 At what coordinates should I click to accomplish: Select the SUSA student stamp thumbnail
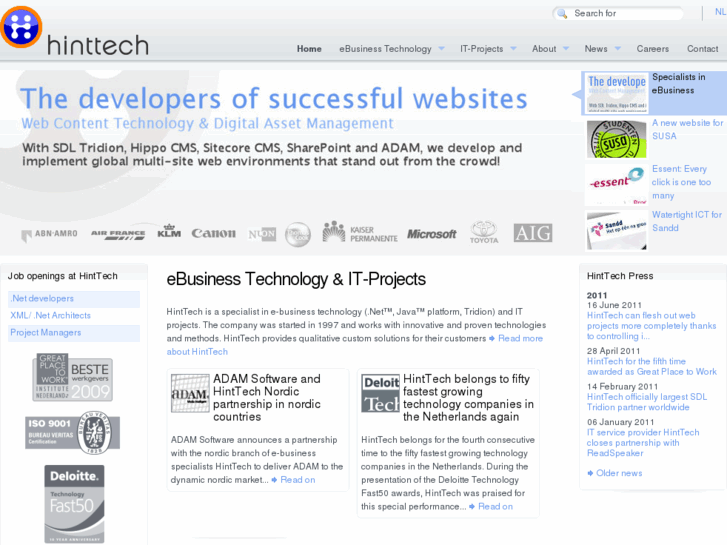pyautogui.click(x=617, y=139)
